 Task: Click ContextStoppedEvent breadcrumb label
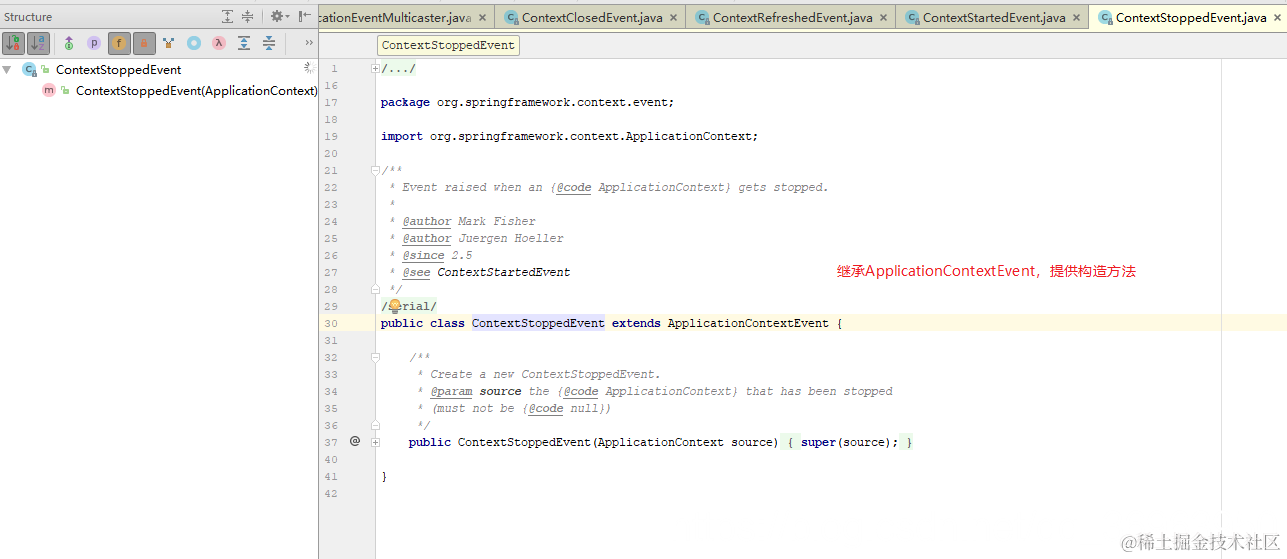coord(448,45)
